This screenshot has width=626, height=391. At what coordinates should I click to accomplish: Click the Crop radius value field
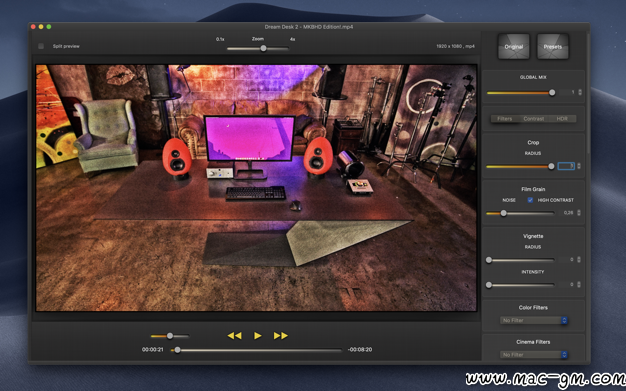click(x=566, y=166)
